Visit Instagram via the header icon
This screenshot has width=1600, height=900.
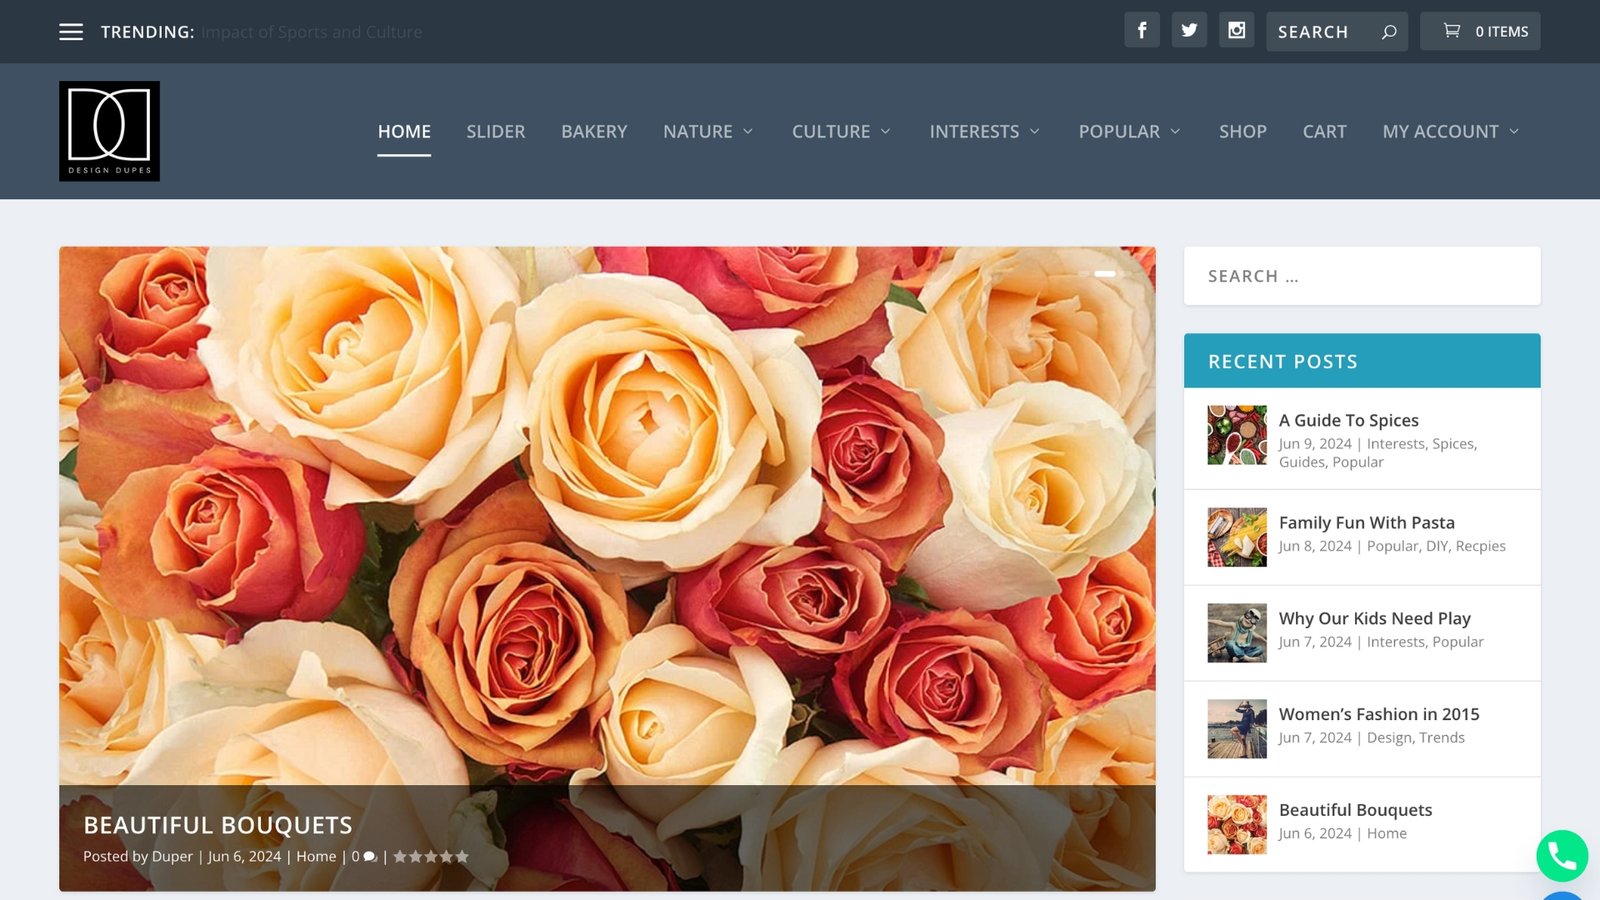click(1236, 30)
